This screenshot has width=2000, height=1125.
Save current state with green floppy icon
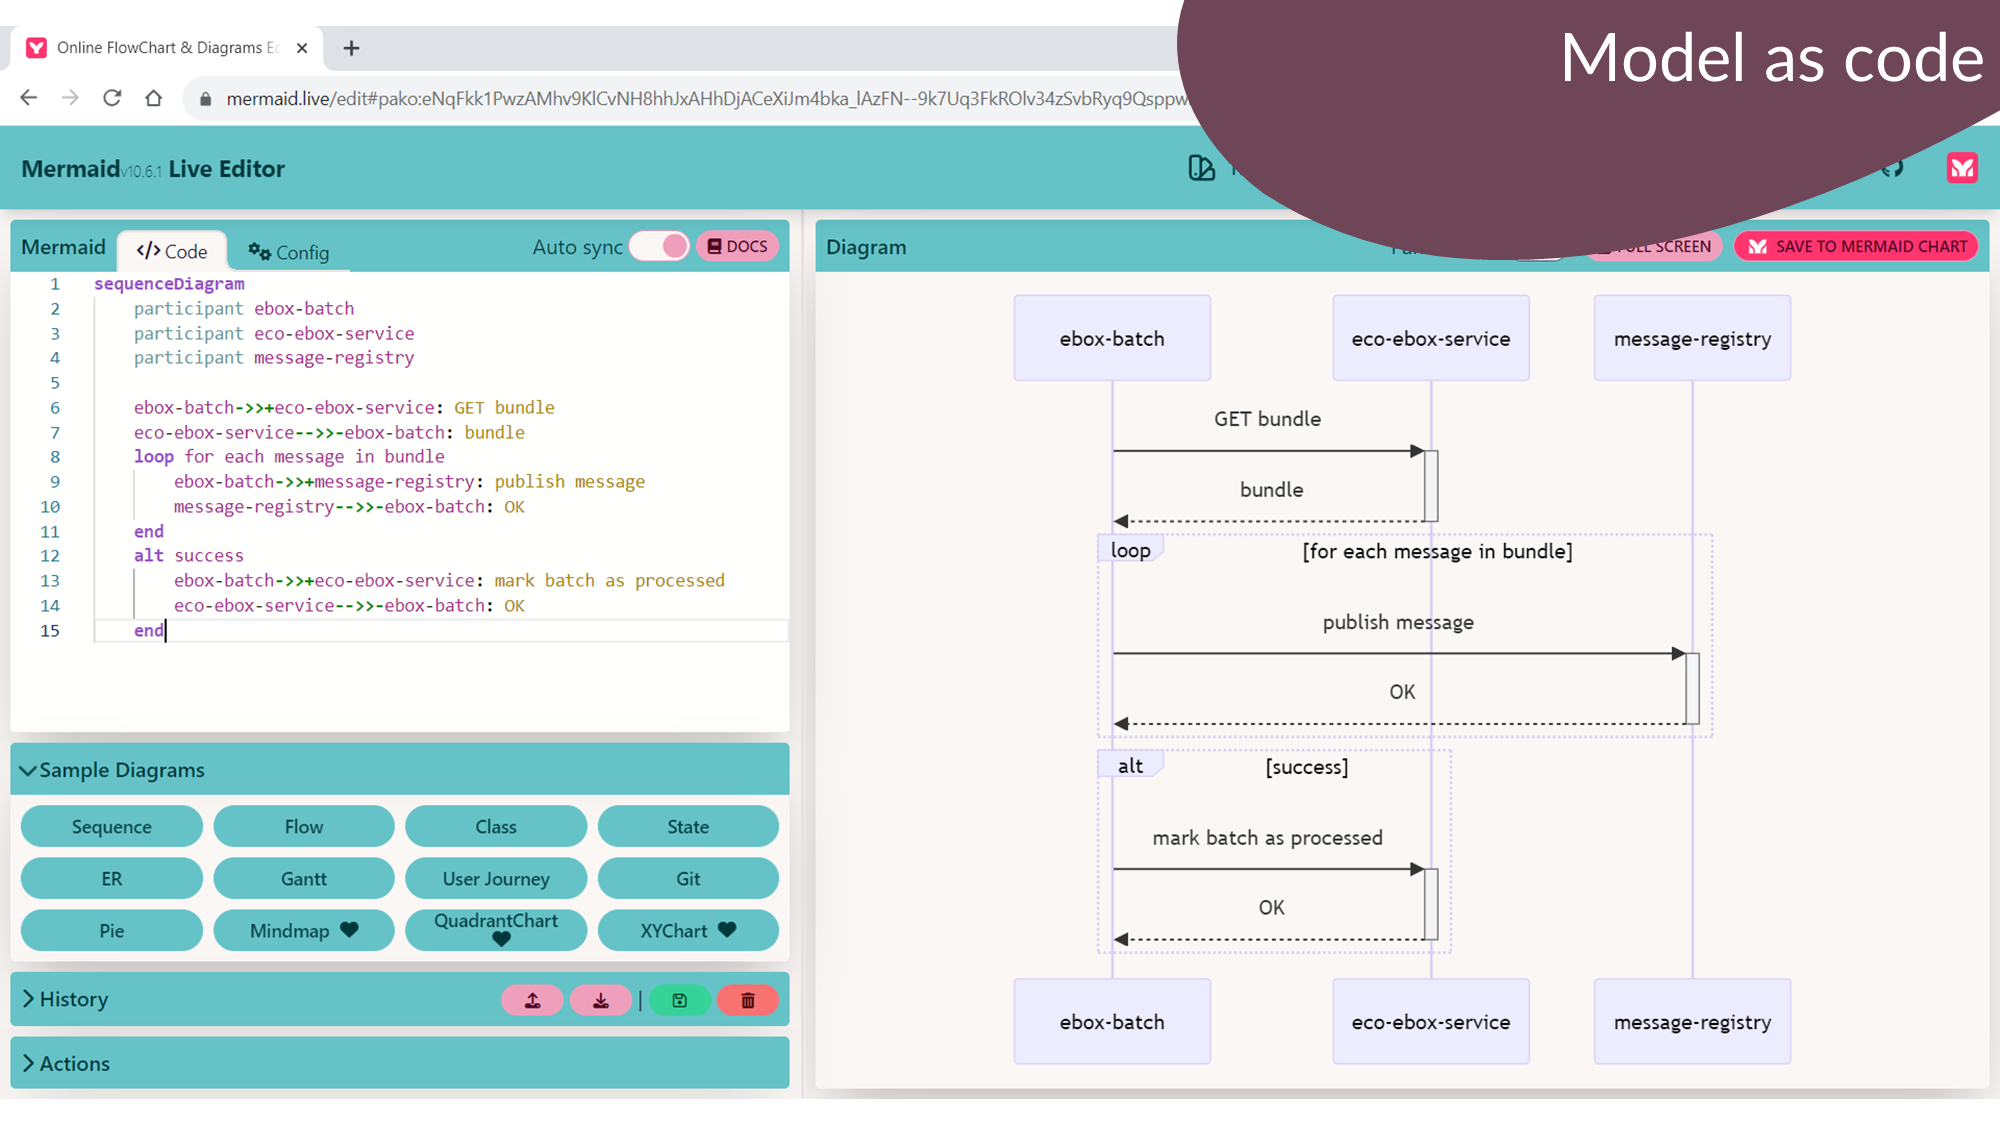[680, 1000]
